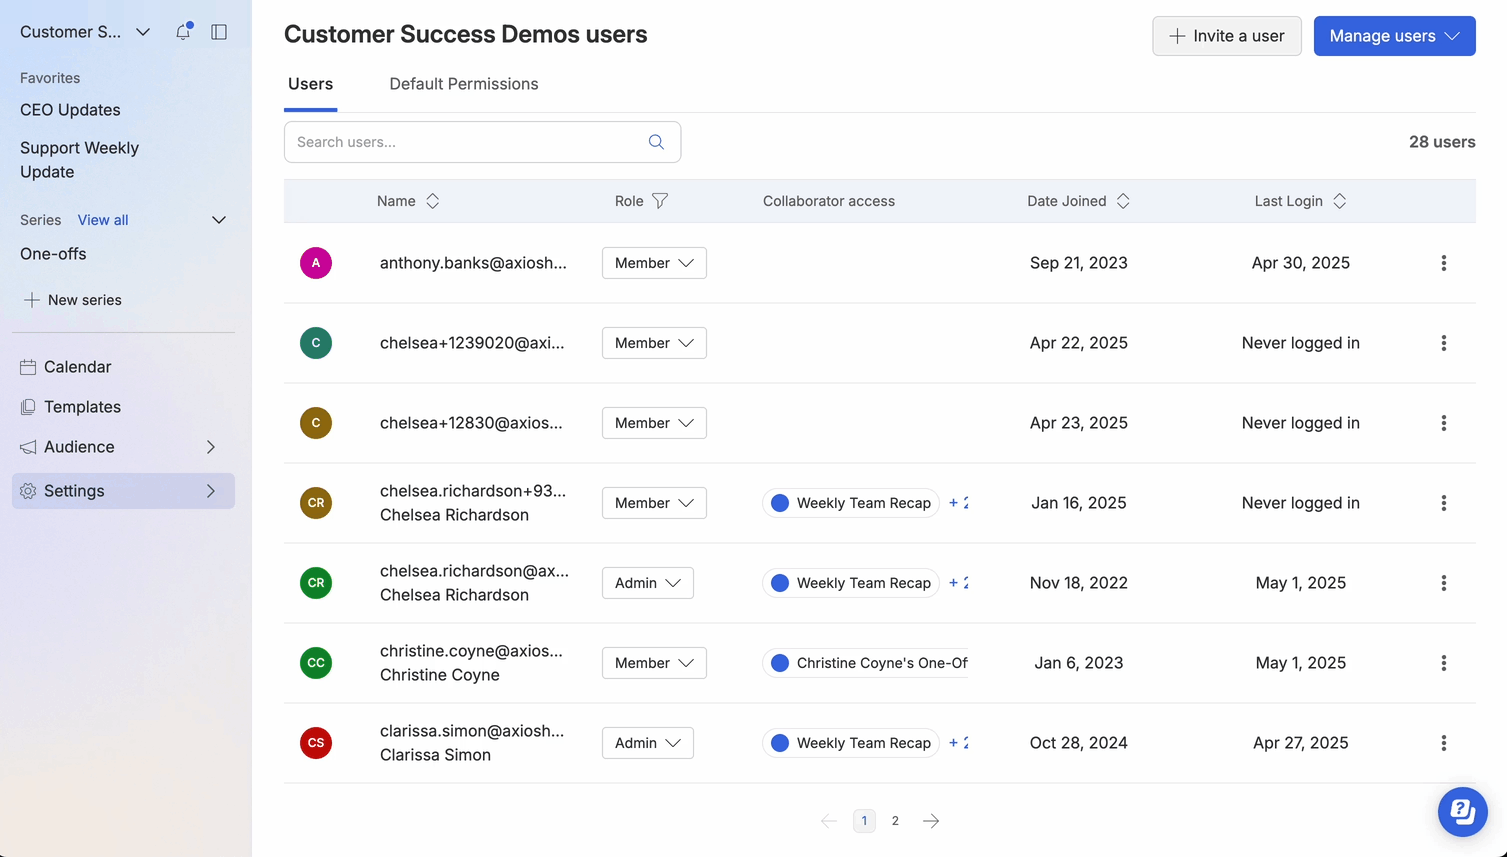Open more options for chelsea.richardson+93 row
The image size is (1507, 857).
point(1443,503)
